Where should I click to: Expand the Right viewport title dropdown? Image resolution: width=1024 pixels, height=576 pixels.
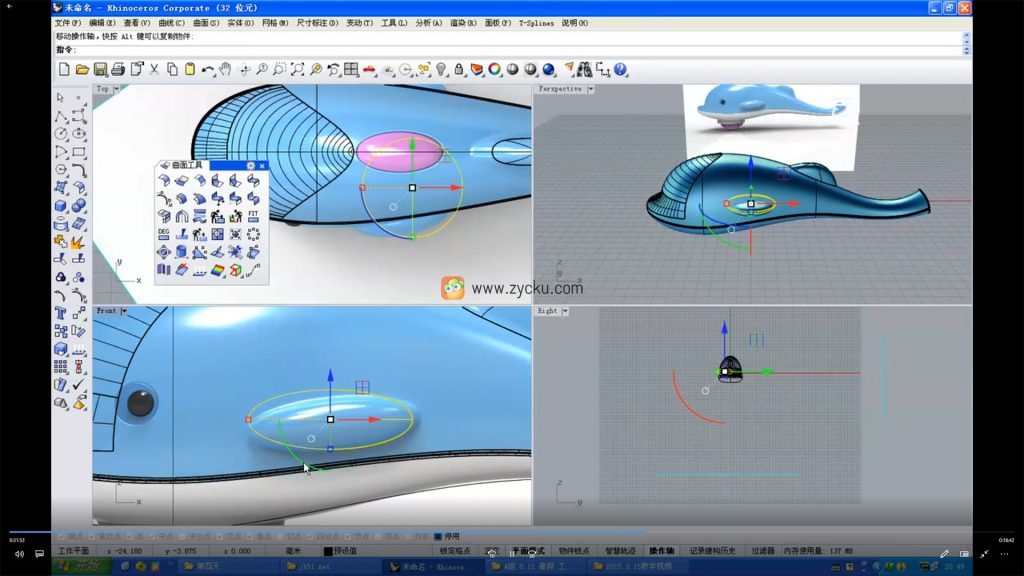566,311
